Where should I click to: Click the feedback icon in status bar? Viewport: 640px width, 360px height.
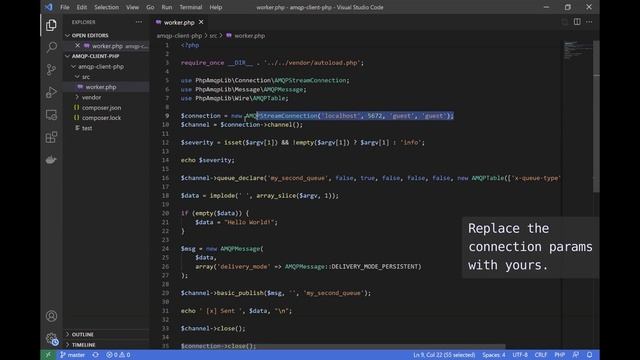(x=576, y=355)
